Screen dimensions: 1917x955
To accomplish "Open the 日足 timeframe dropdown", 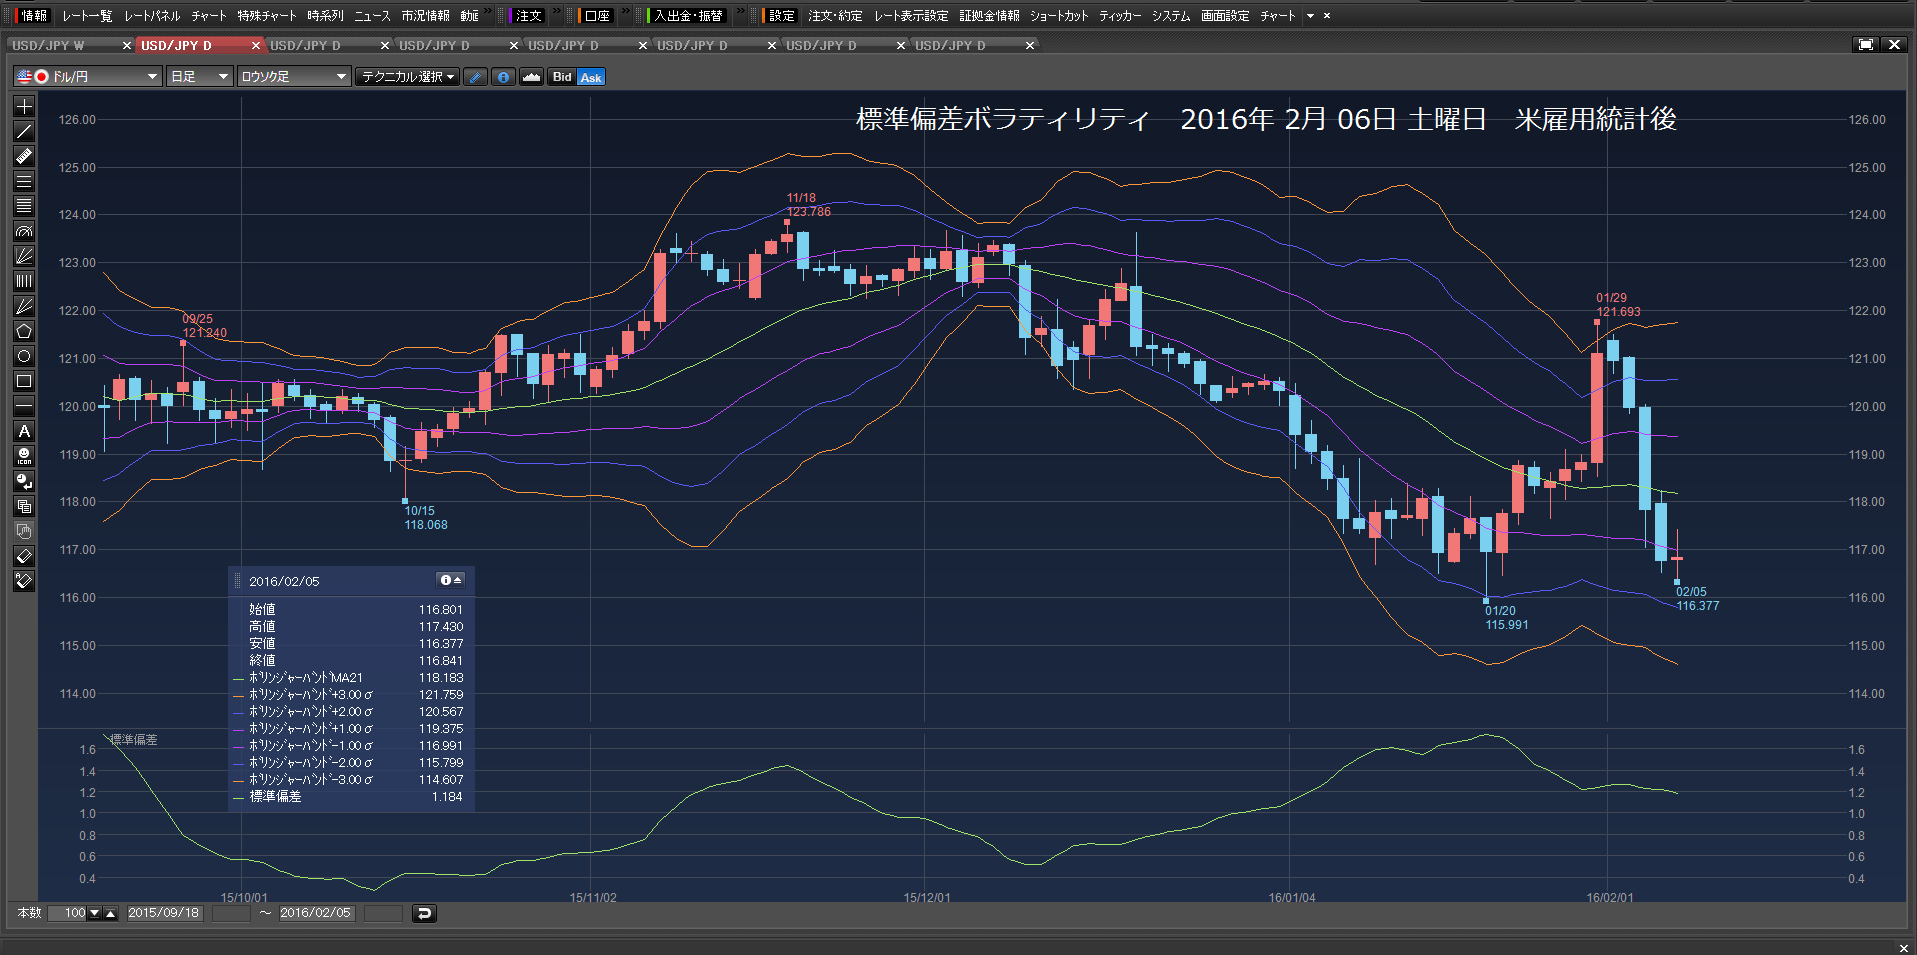I will point(200,77).
